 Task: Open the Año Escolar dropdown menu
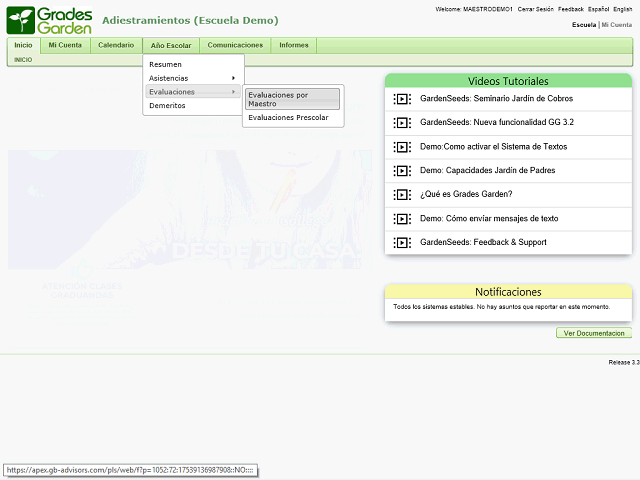coord(171,46)
